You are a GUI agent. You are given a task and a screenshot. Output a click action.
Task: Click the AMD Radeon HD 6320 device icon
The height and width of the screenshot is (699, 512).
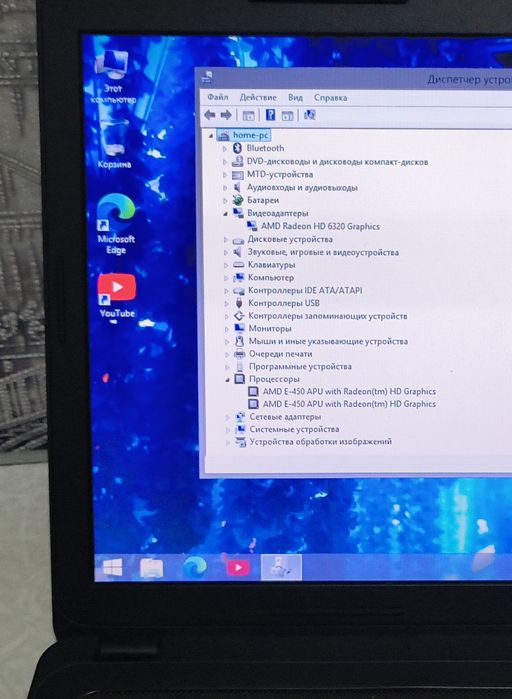point(252,226)
